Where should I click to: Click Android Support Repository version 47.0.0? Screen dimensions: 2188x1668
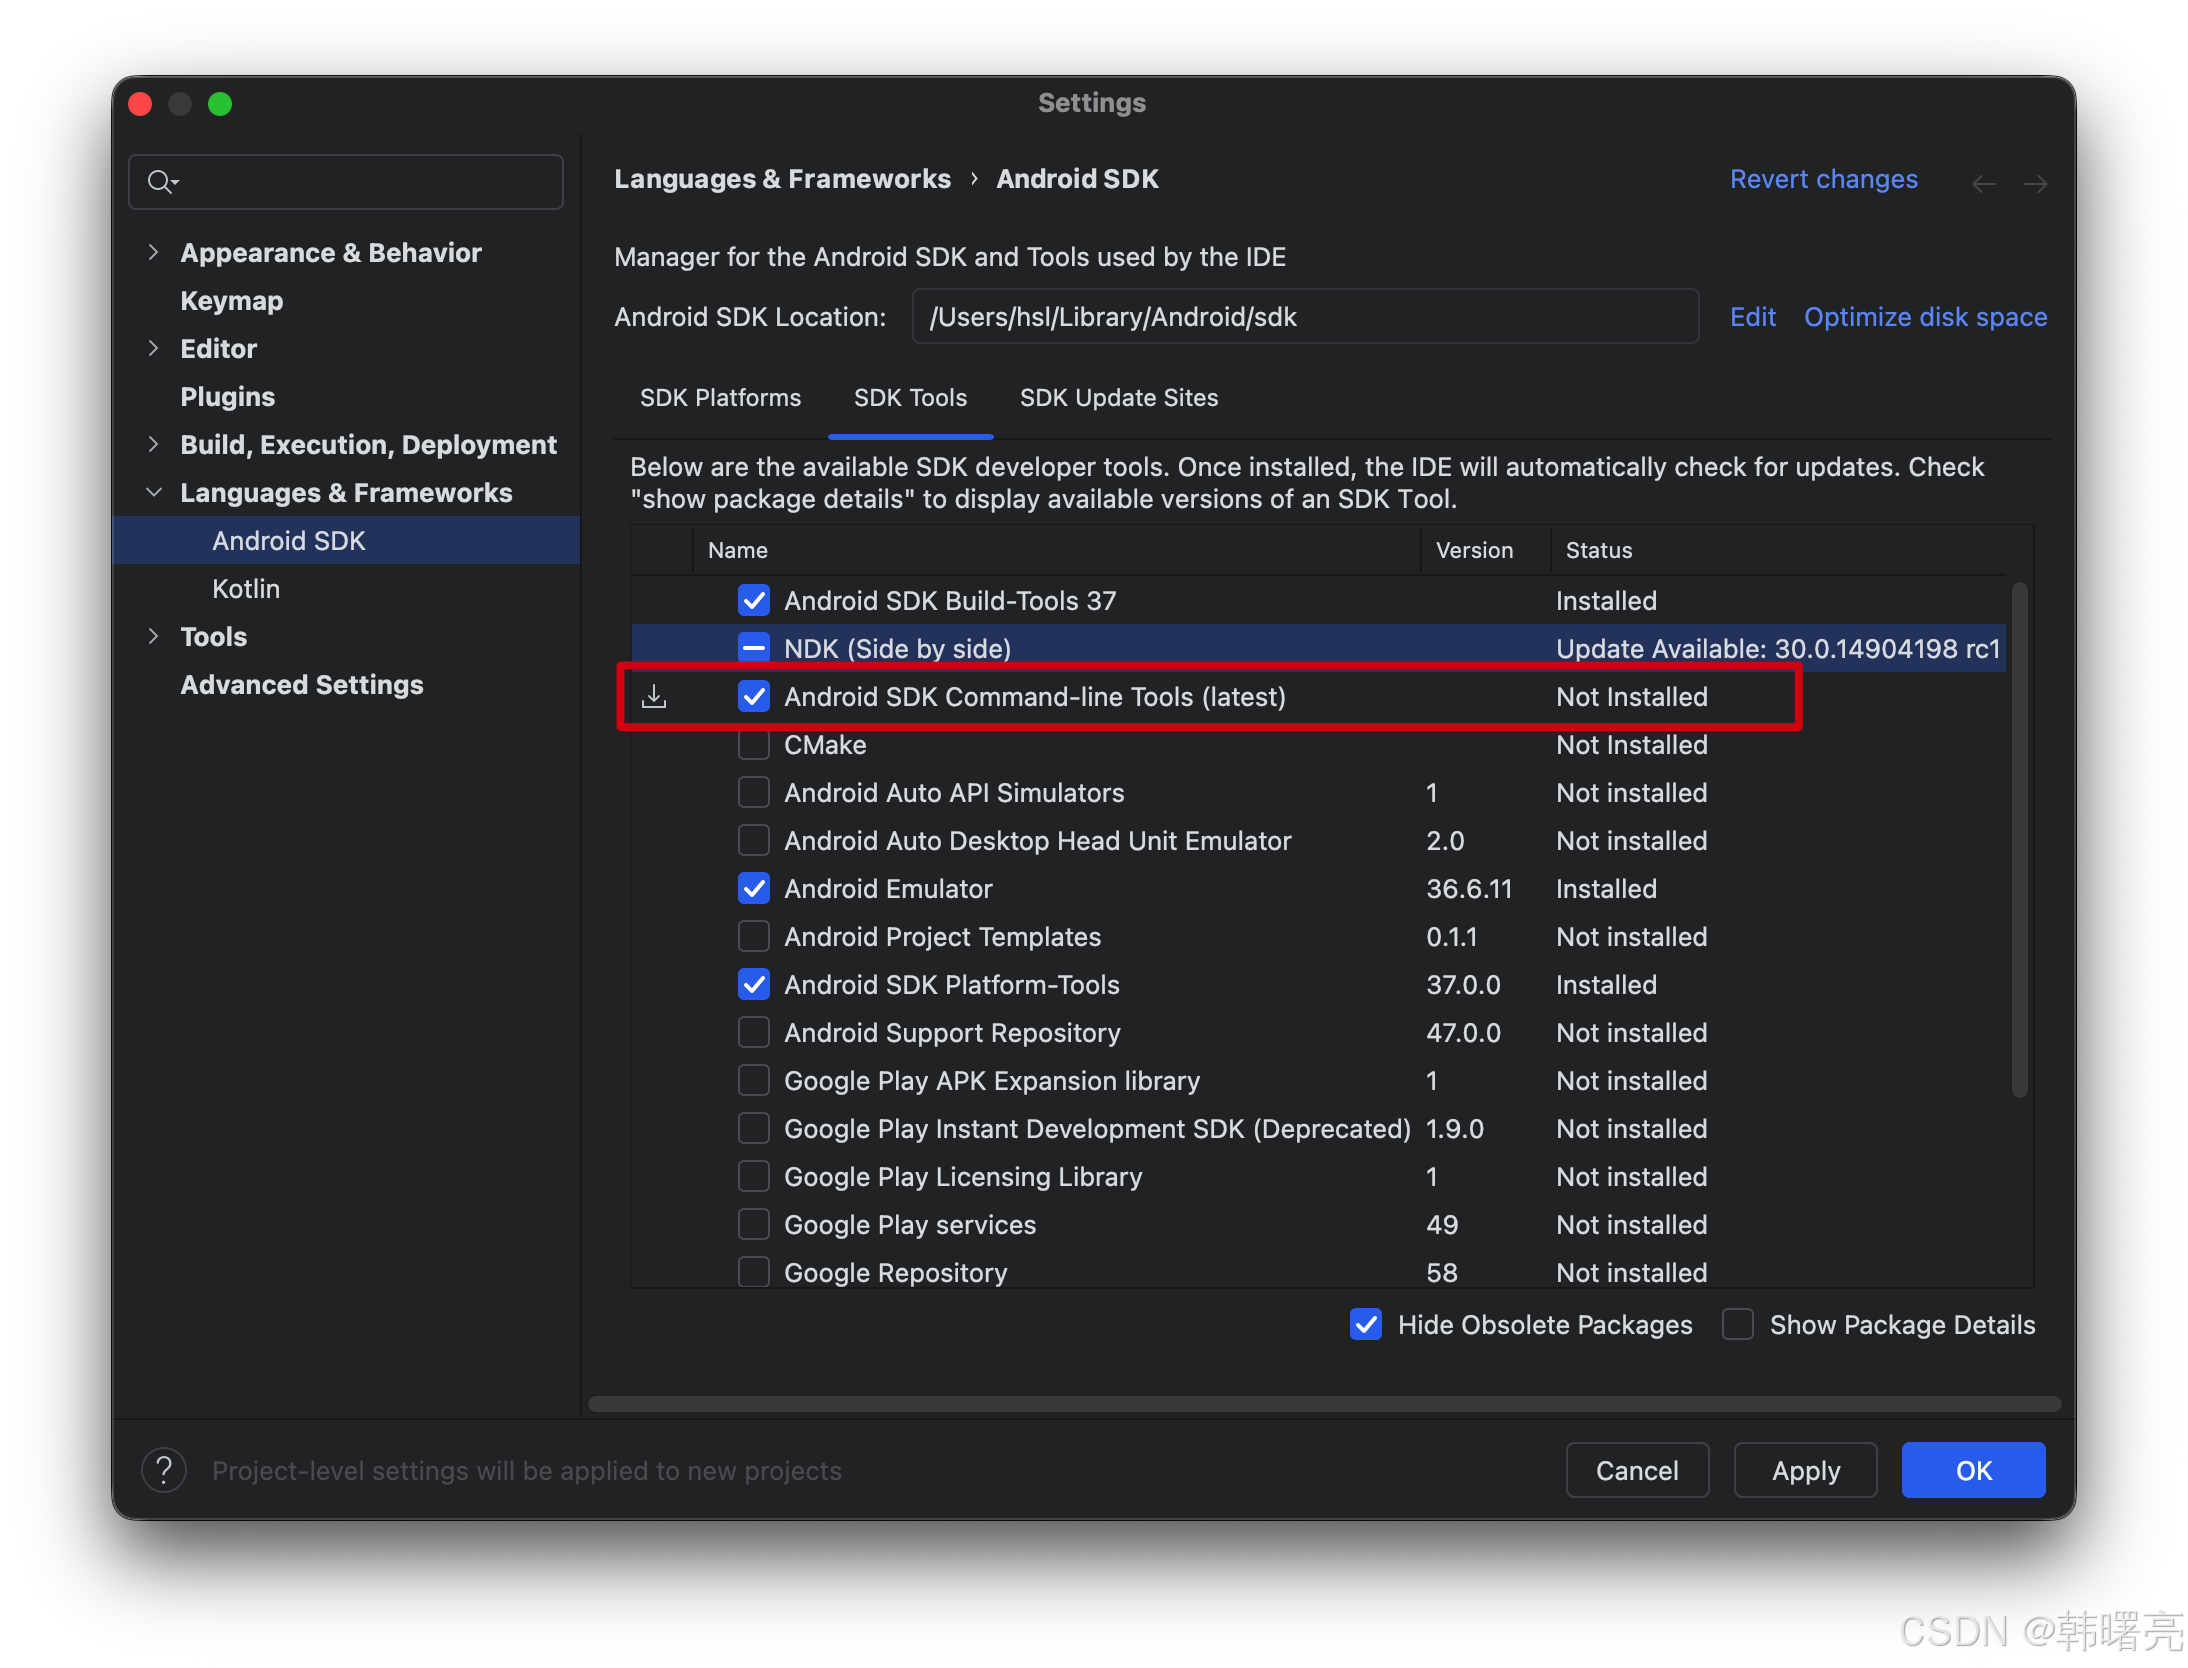1463,1032
